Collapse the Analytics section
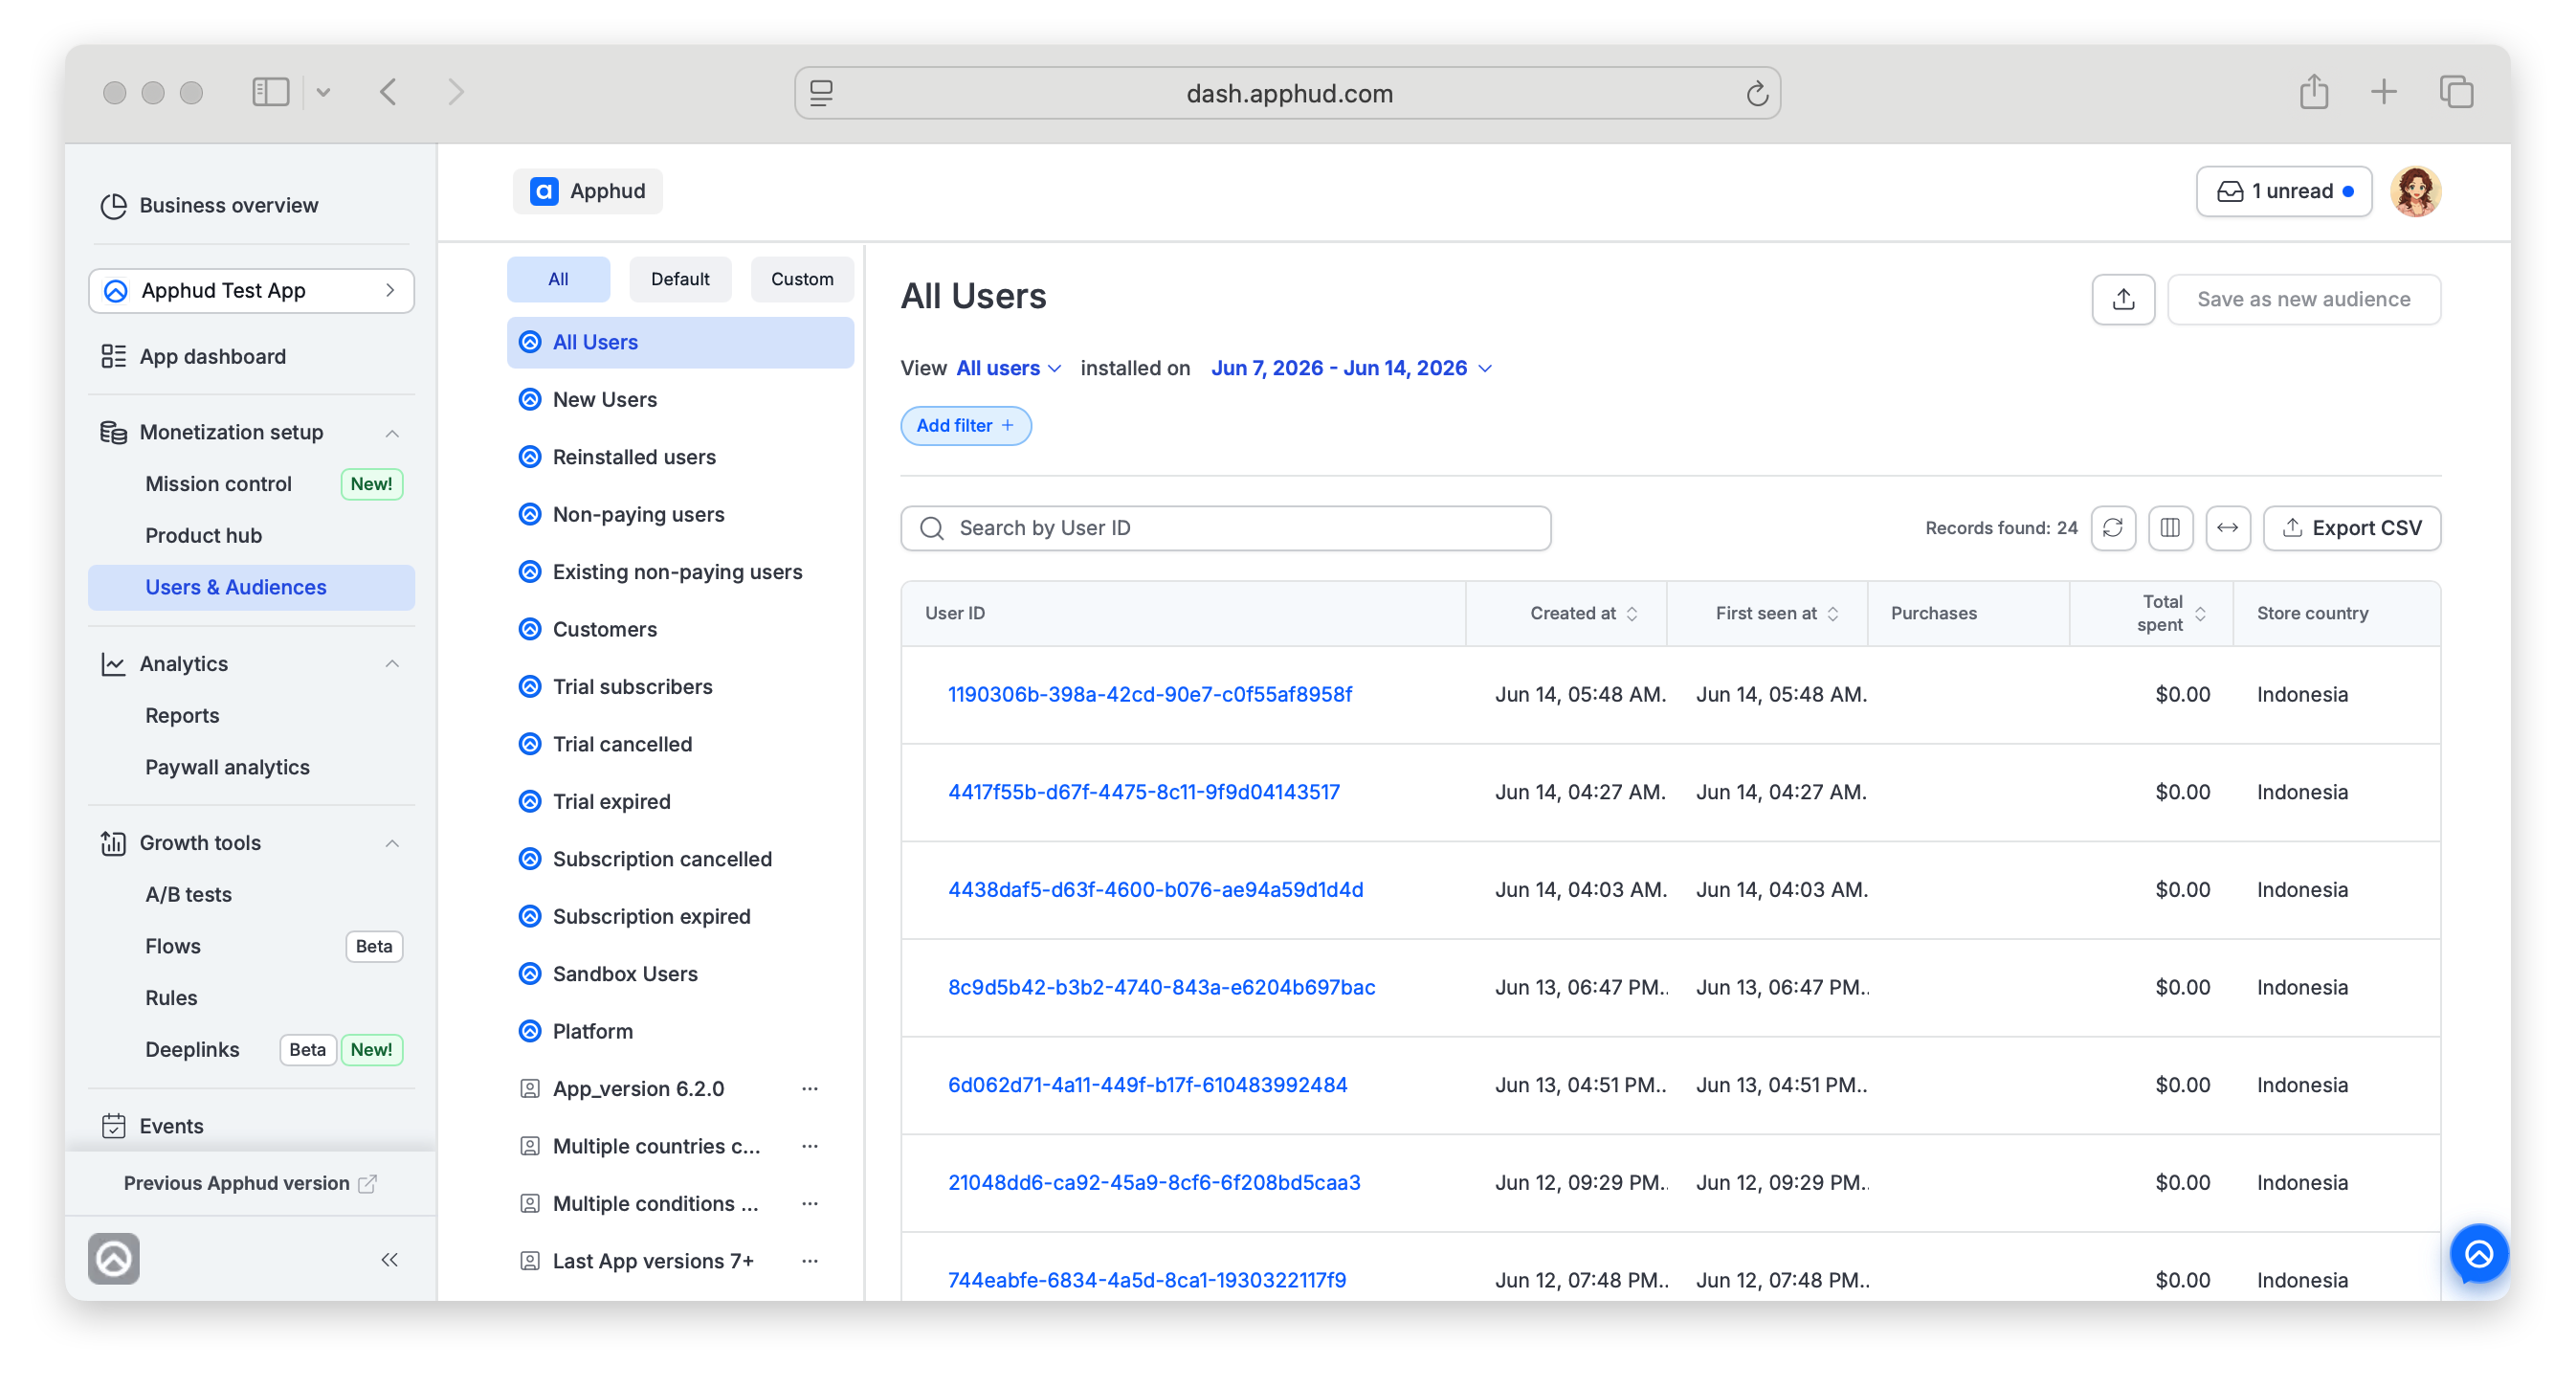Screen dimensions: 2576x1388 (x=392, y=664)
